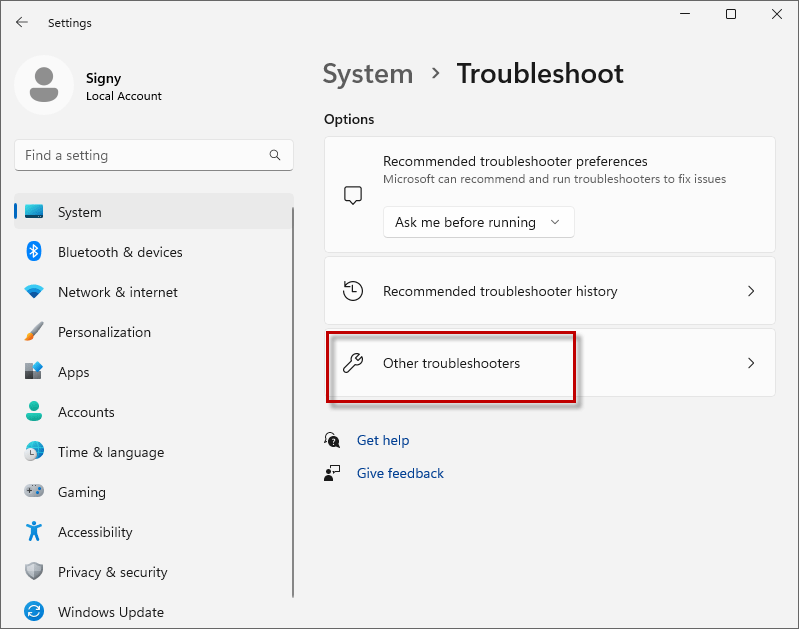Click the Give feedback person icon

click(332, 473)
